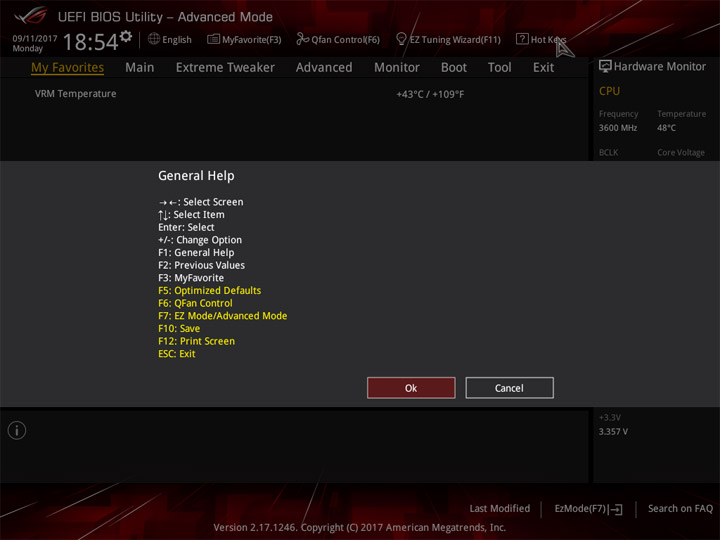Click the +3.3V label
720x540 pixels.
coord(610,417)
